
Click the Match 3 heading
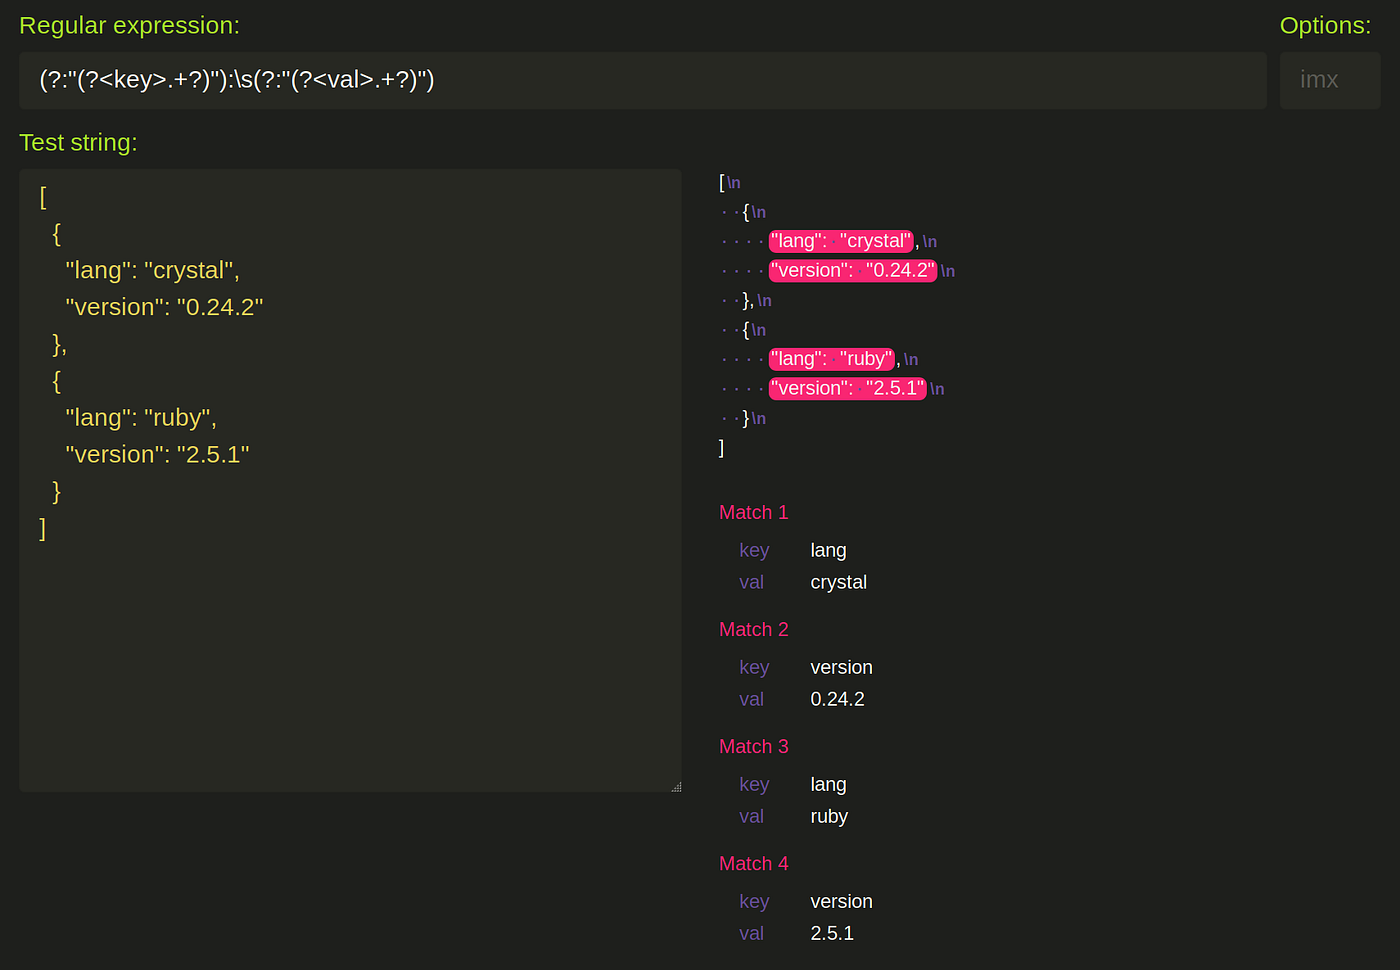pos(753,746)
